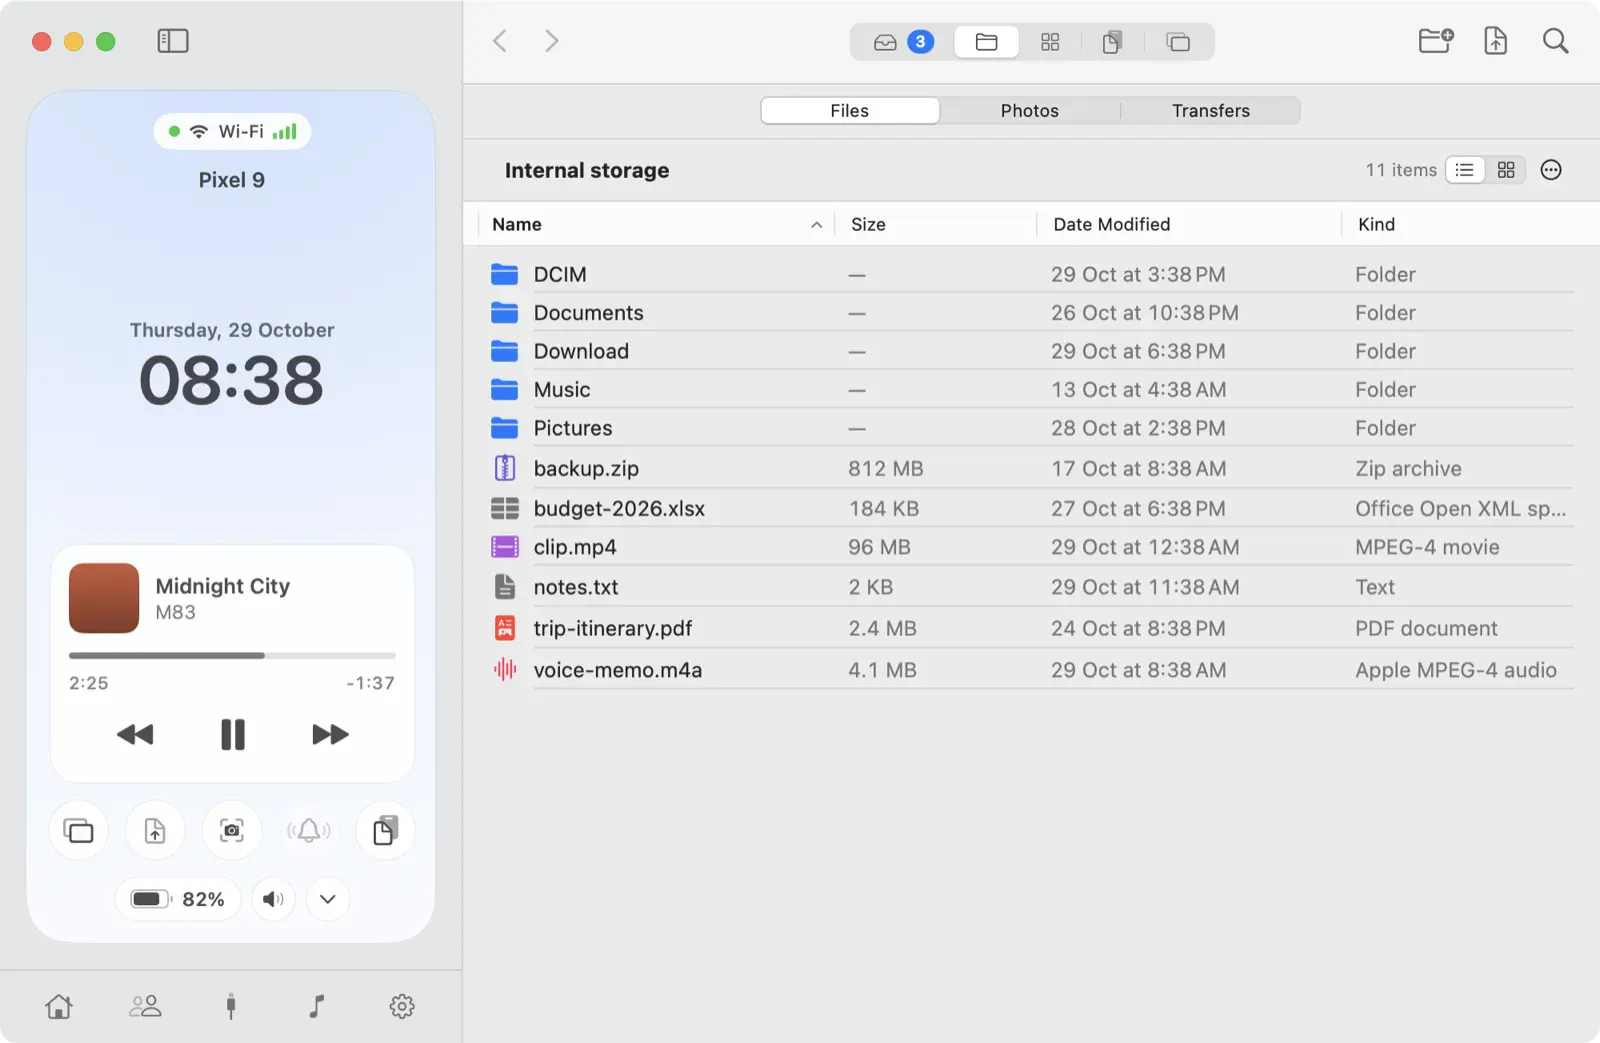Open screen mirroring in the top toolbar
This screenshot has width=1600, height=1043.
coord(1178,42)
